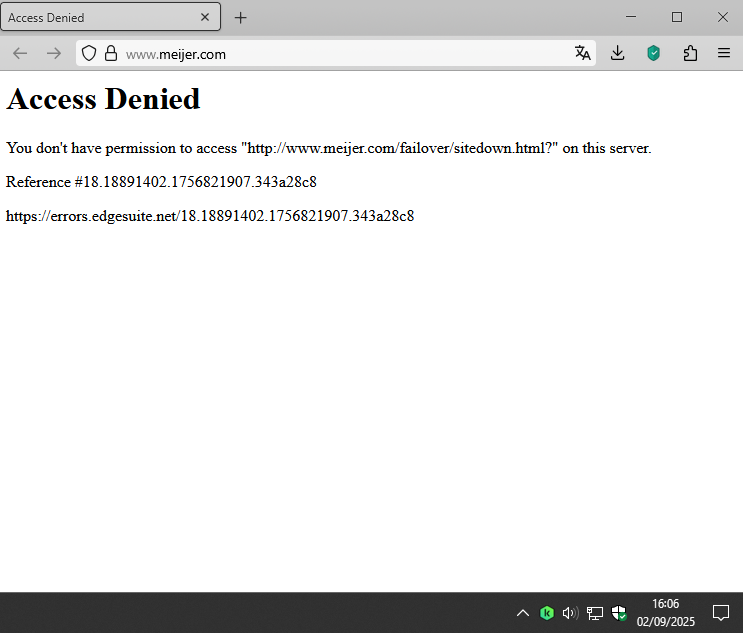743x633 pixels.
Task: Go forward with the arrow button
Action: tap(54, 54)
